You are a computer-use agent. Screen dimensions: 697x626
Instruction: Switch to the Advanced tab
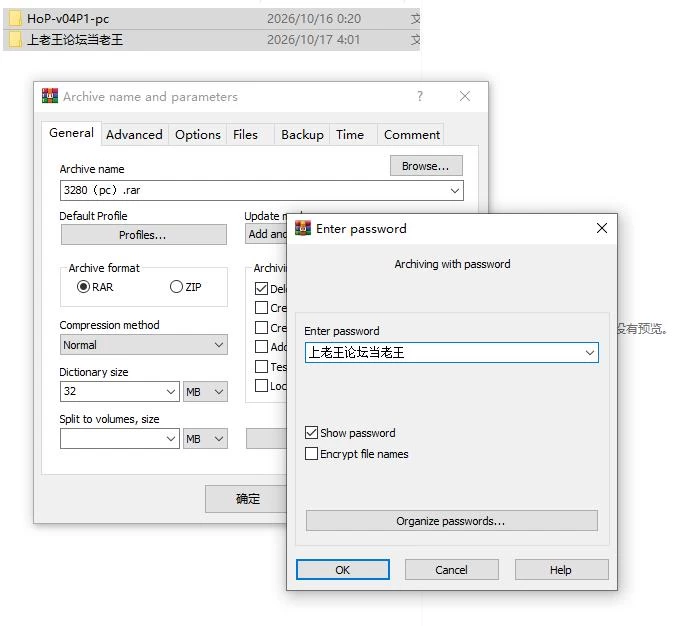(134, 135)
